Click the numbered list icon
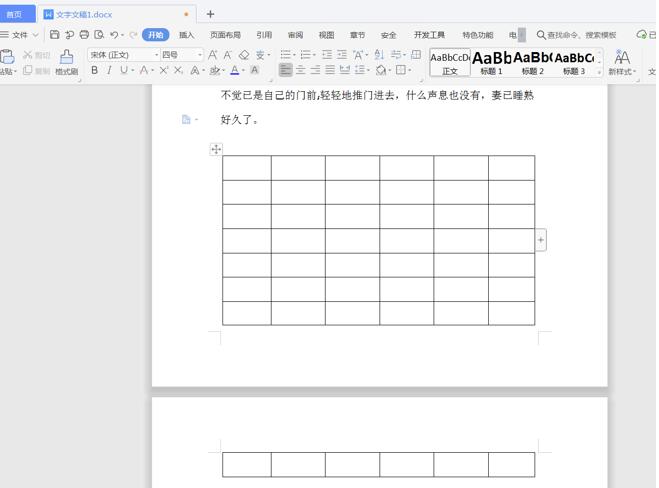The height and width of the screenshot is (488, 659). (306, 55)
